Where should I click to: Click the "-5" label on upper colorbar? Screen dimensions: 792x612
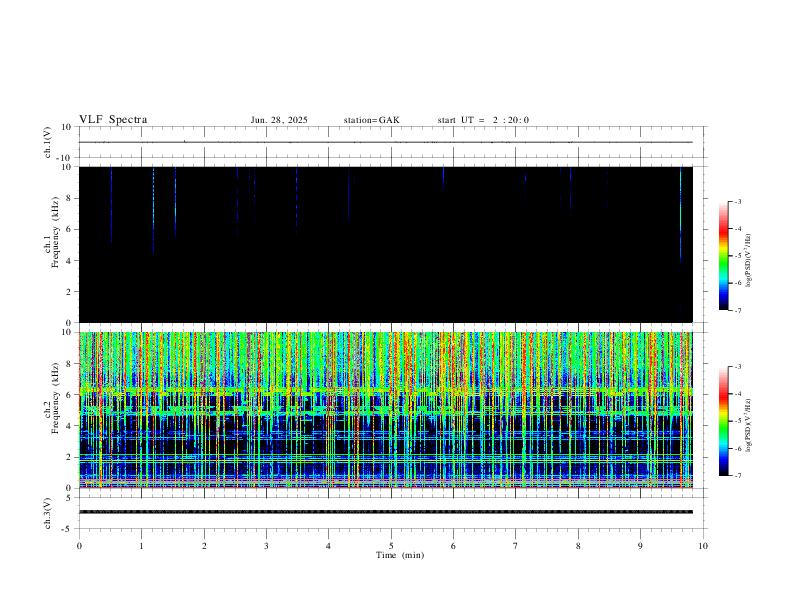(738, 256)
